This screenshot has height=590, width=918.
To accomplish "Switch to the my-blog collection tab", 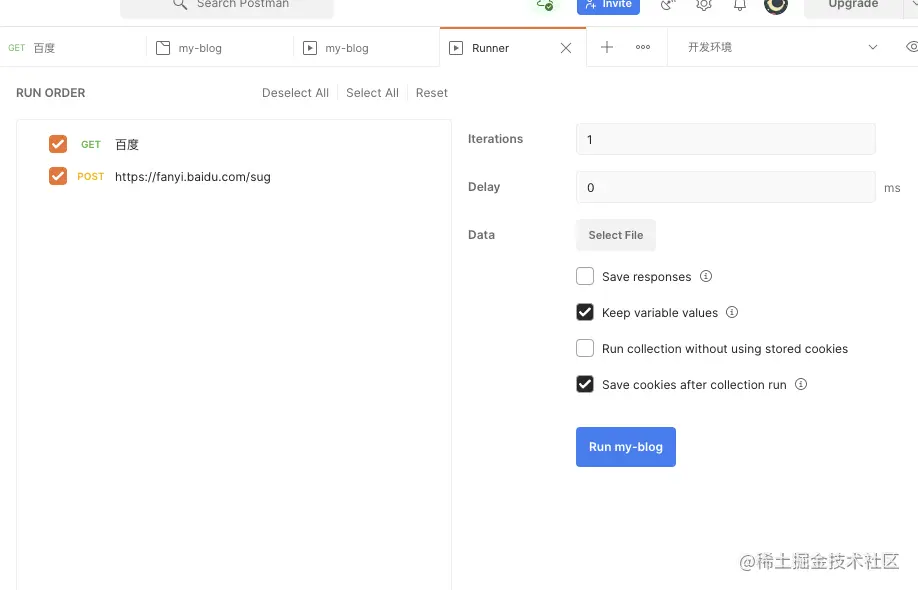I will pyautogui.click(x=220, y=48).
